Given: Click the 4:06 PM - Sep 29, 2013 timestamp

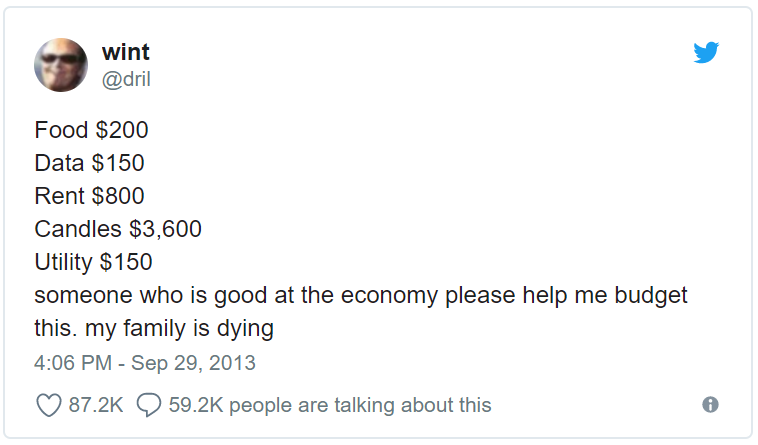Looking at the screenshot, I should point(145,363).
